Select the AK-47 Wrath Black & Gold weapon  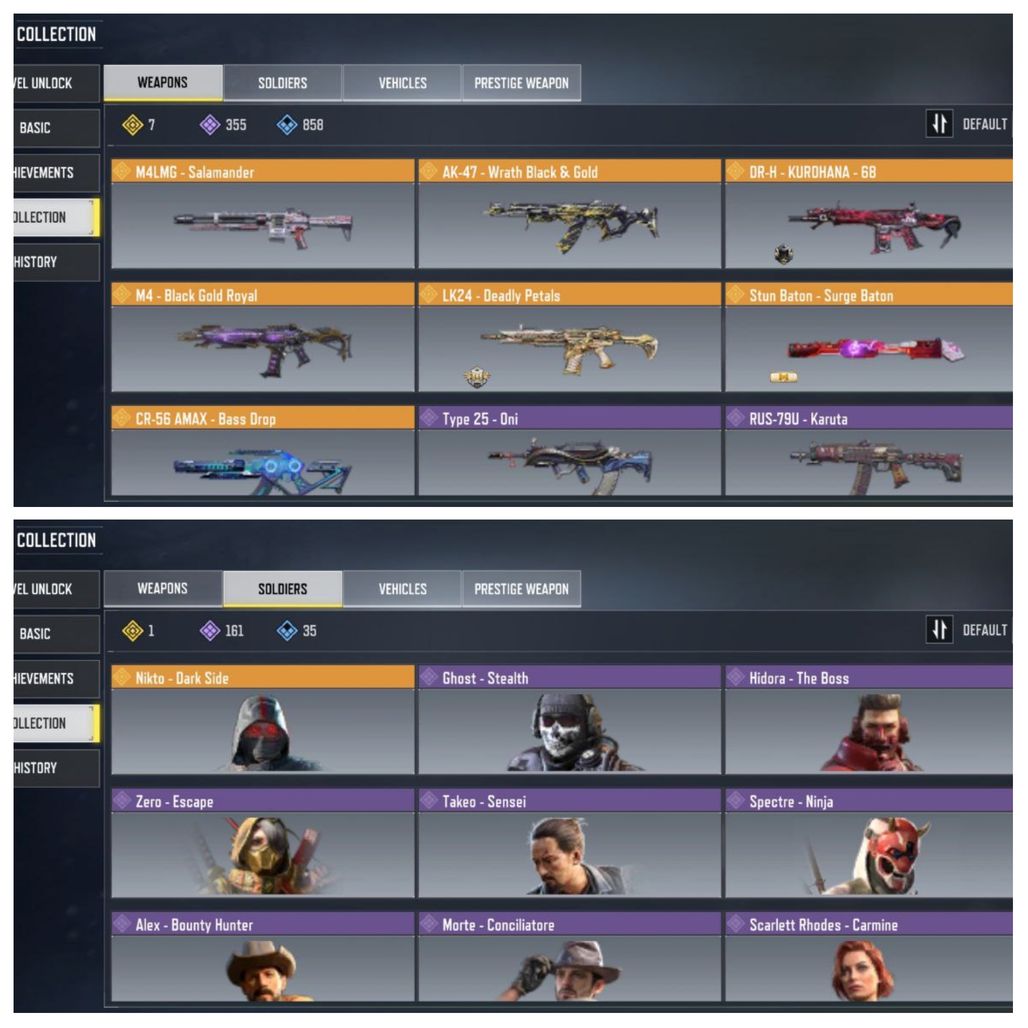point(570,214)
